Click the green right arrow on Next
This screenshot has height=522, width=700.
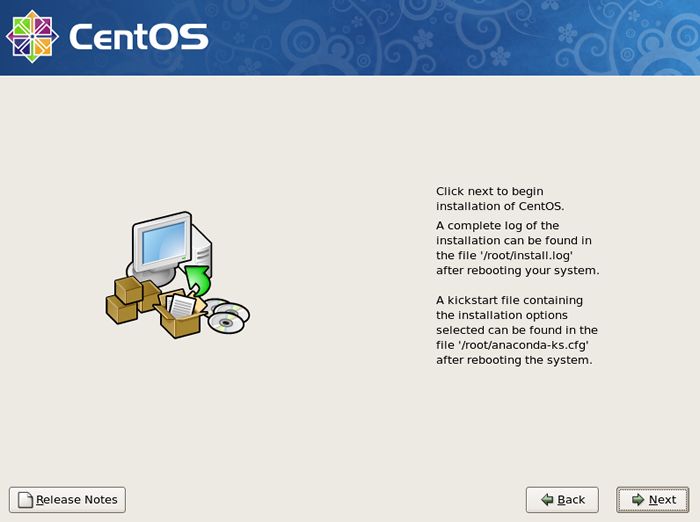pyautogui.click(x=638, y=500)
